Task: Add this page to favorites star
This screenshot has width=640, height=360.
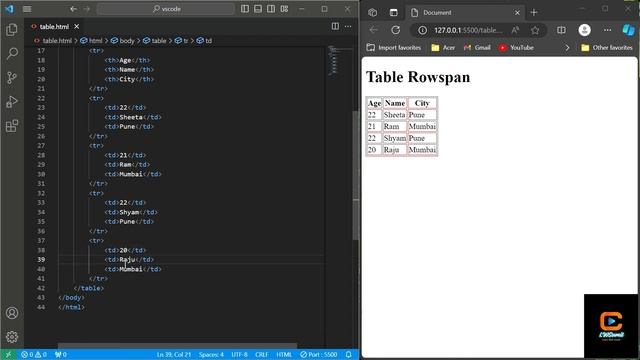Action: tap(535, 30)
